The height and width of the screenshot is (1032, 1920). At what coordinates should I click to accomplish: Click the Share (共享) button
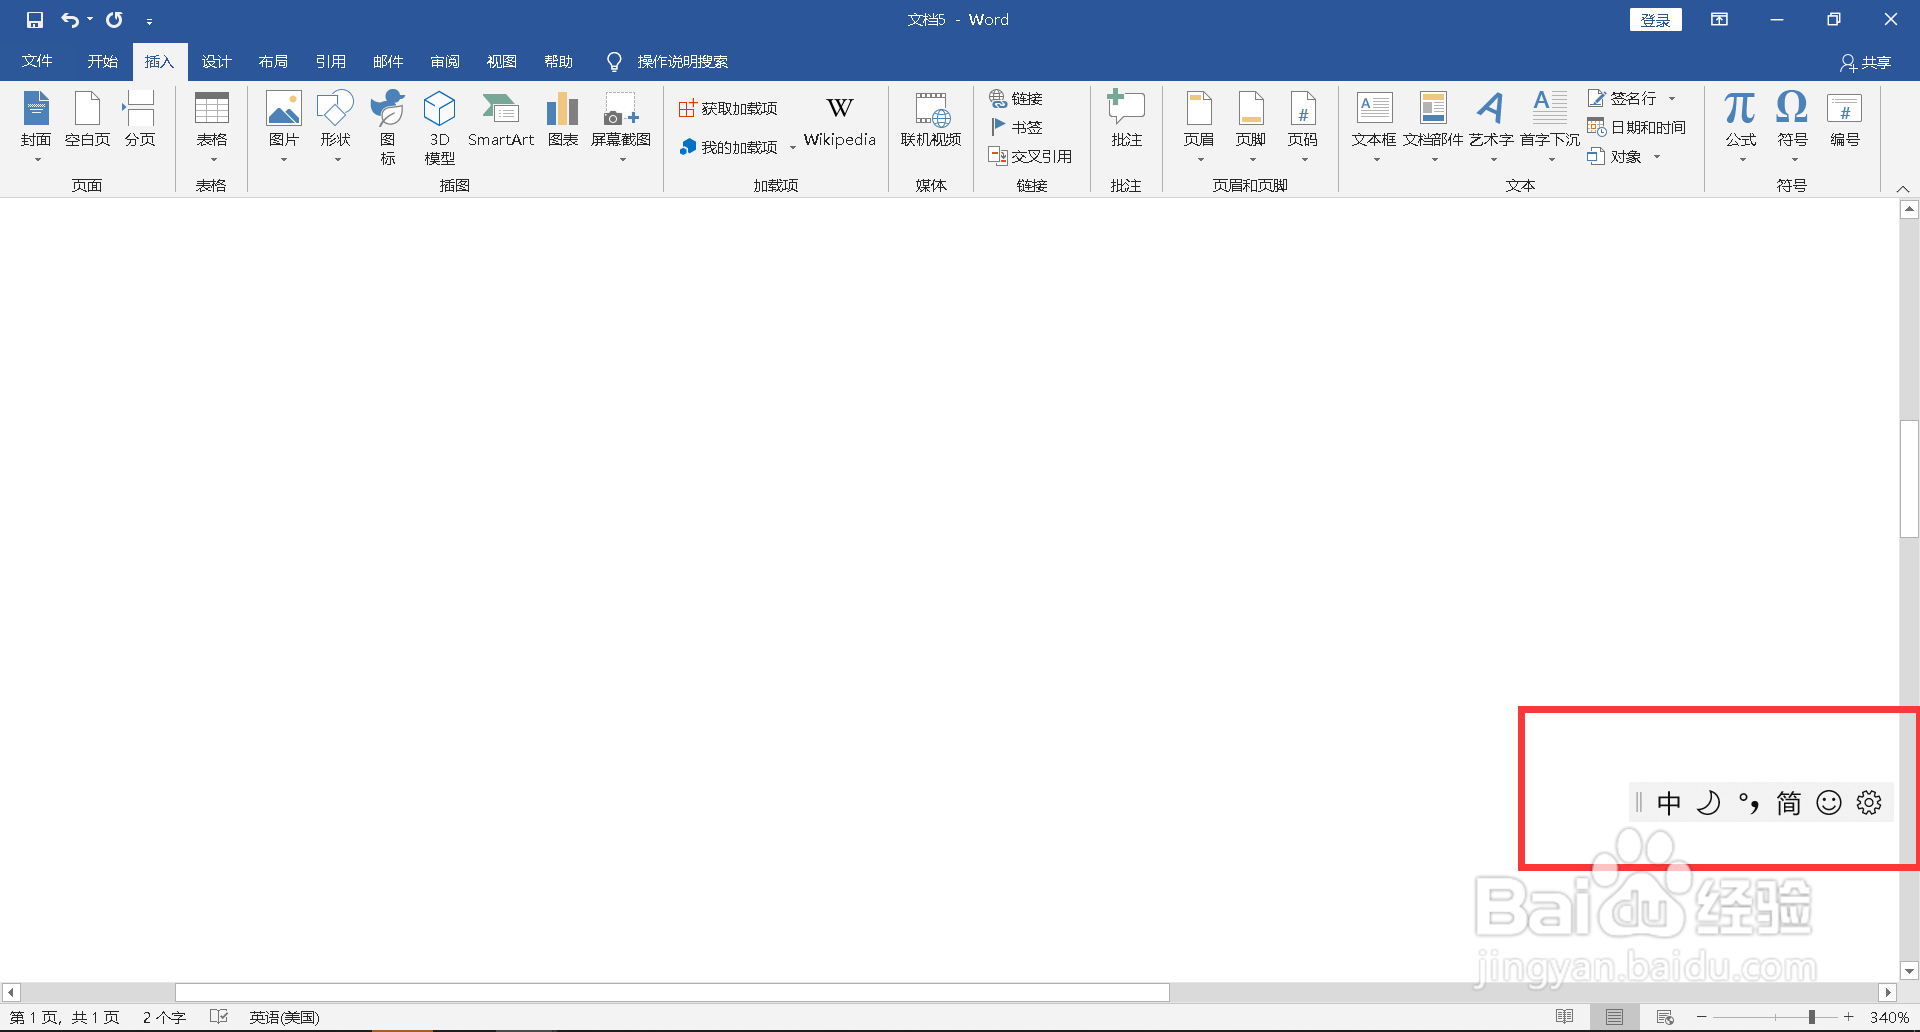pyautogui.click(x=1866, y=62)
